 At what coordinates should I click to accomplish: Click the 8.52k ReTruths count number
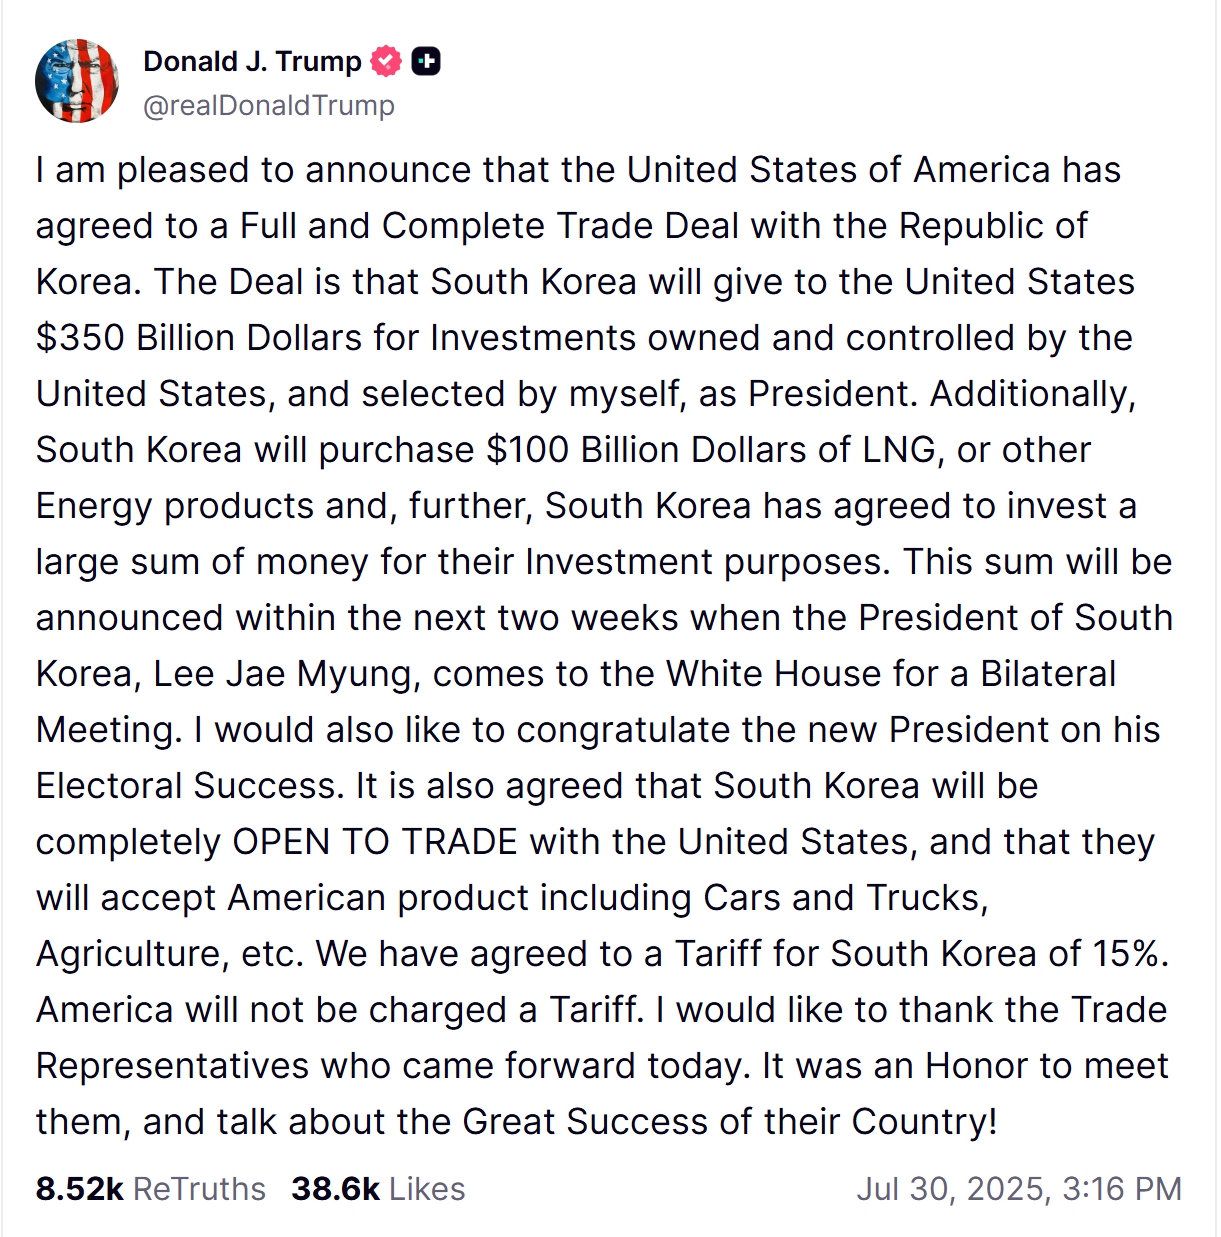(79, 1189)
